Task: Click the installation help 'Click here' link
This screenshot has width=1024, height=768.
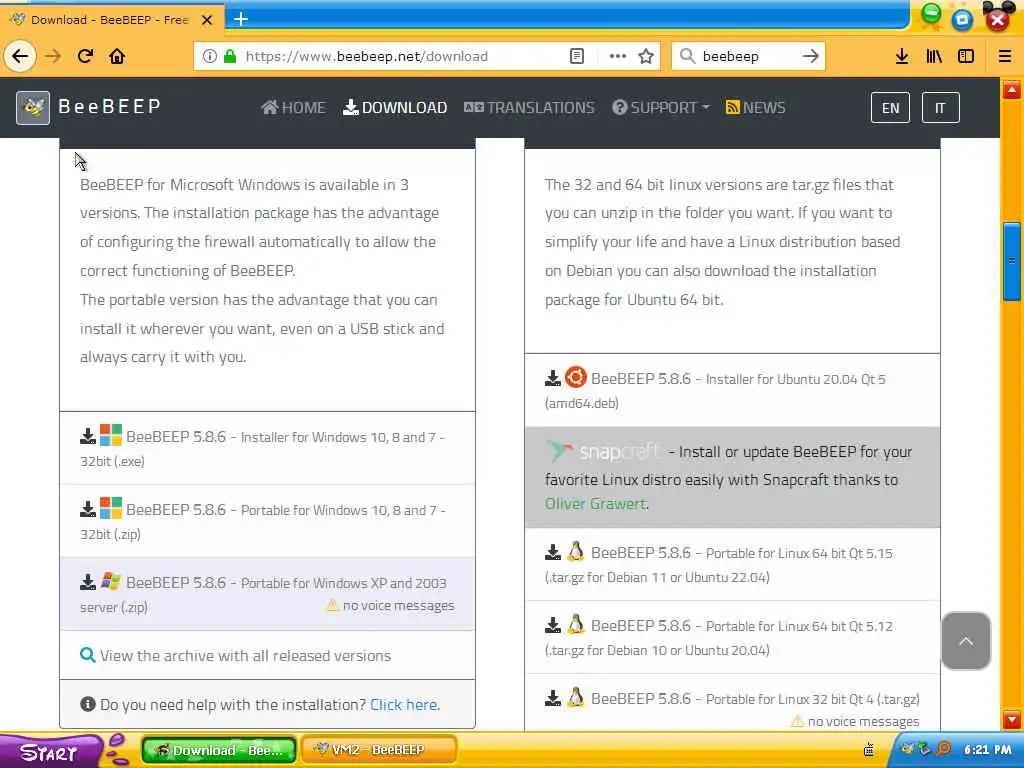Action: (405, 705)
